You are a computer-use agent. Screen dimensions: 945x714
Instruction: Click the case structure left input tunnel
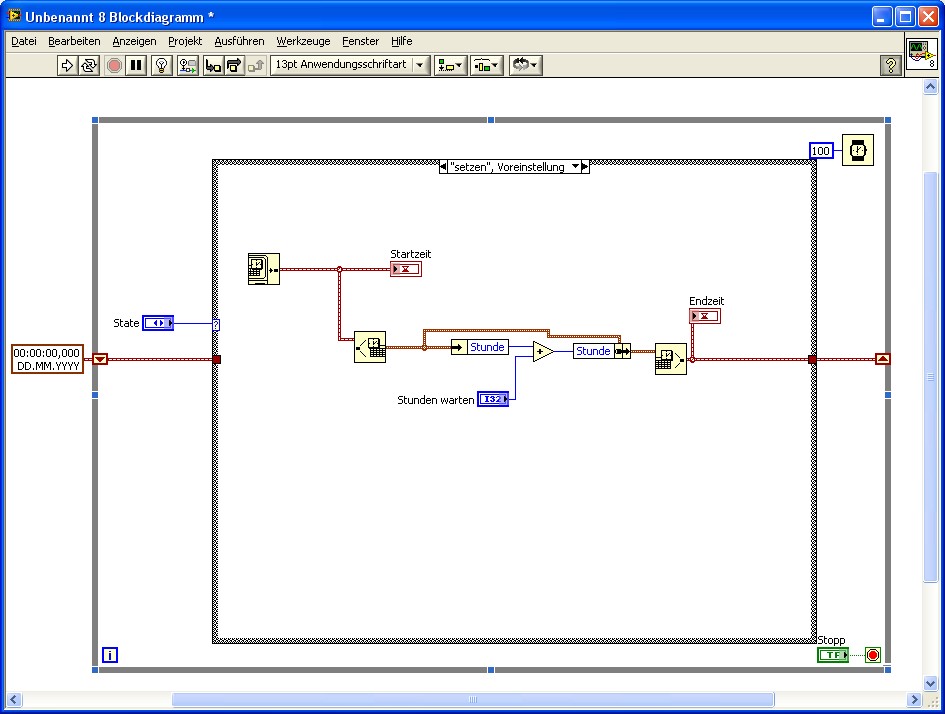click(x=217, y=360)
